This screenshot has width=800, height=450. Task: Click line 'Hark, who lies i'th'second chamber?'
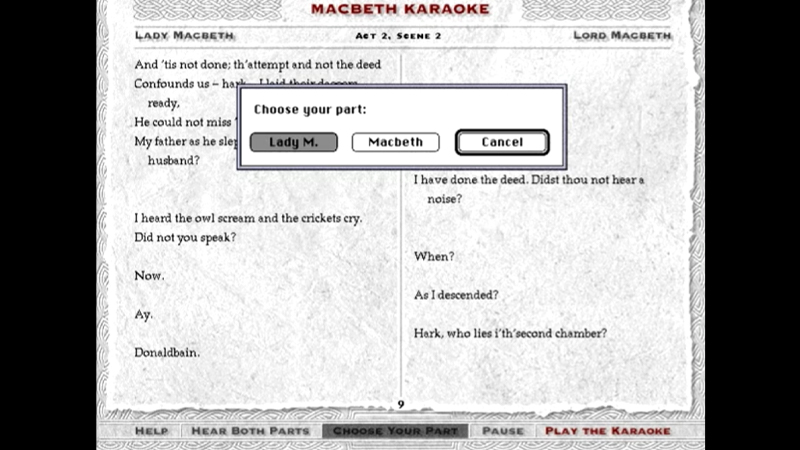tap(510, 334)
